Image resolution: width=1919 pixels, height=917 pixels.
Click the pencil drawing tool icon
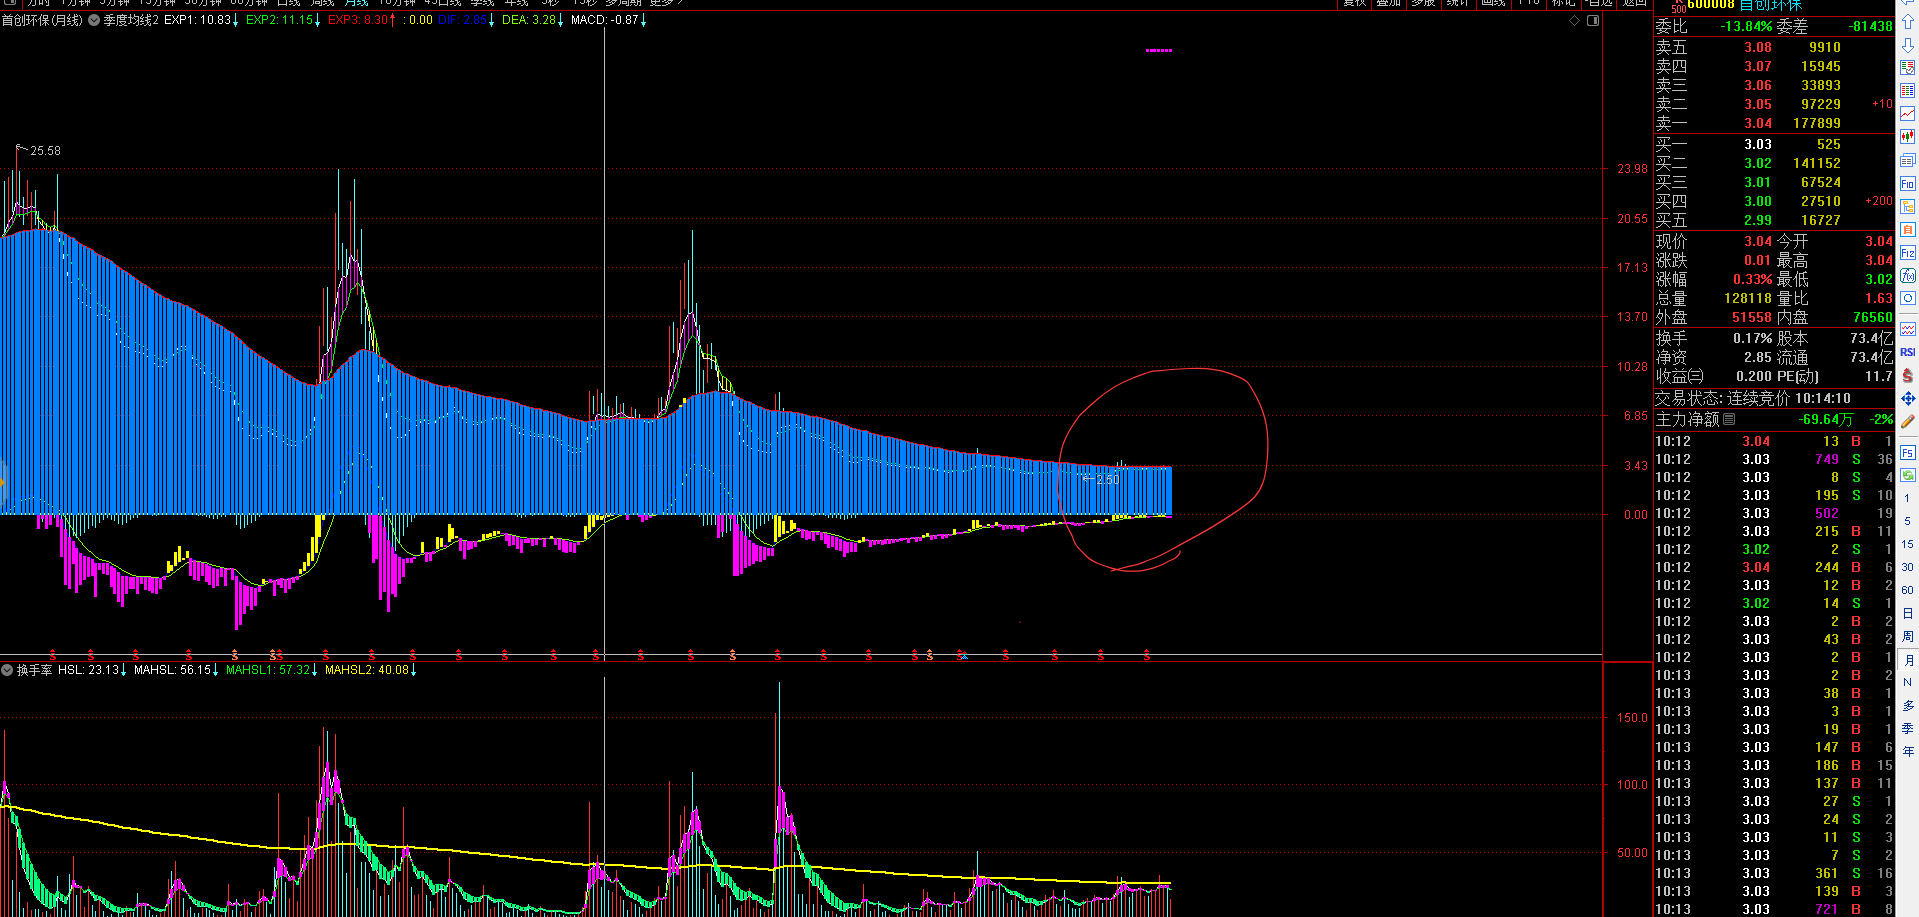1908,422
